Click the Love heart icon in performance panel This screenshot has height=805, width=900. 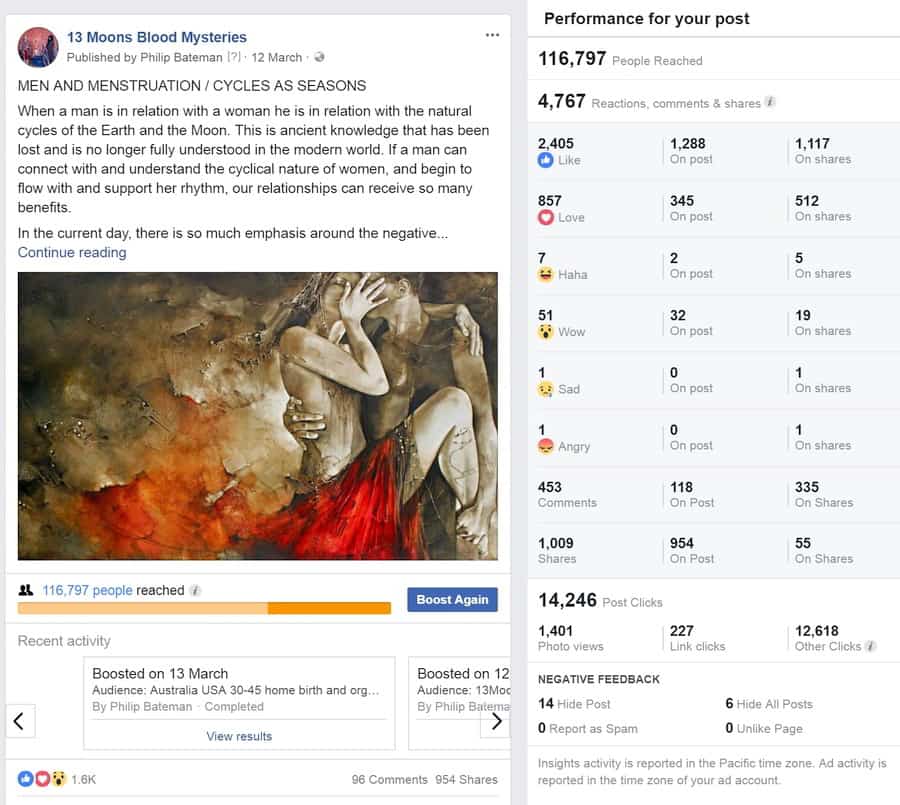tap(545, 217)
